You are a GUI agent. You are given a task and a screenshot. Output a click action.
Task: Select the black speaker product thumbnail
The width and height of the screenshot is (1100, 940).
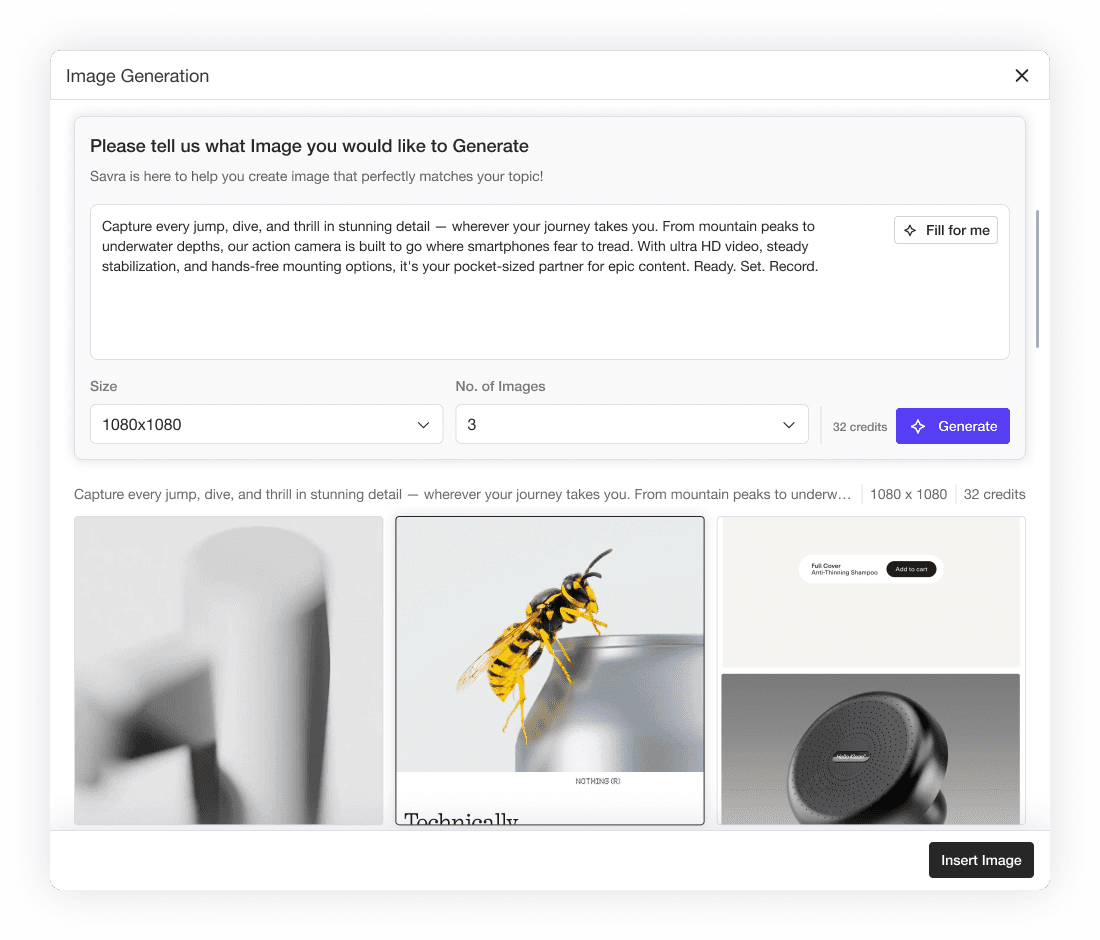(871, 671)
